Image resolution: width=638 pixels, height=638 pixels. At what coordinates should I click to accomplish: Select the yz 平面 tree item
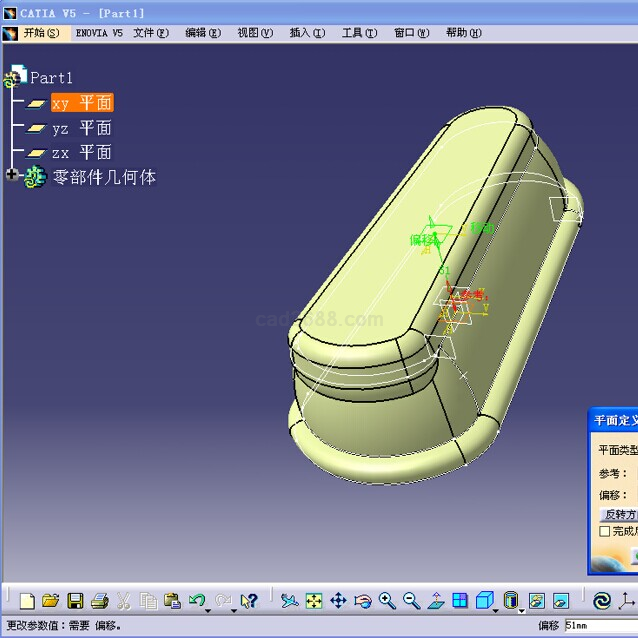click(x=81, y=128)
